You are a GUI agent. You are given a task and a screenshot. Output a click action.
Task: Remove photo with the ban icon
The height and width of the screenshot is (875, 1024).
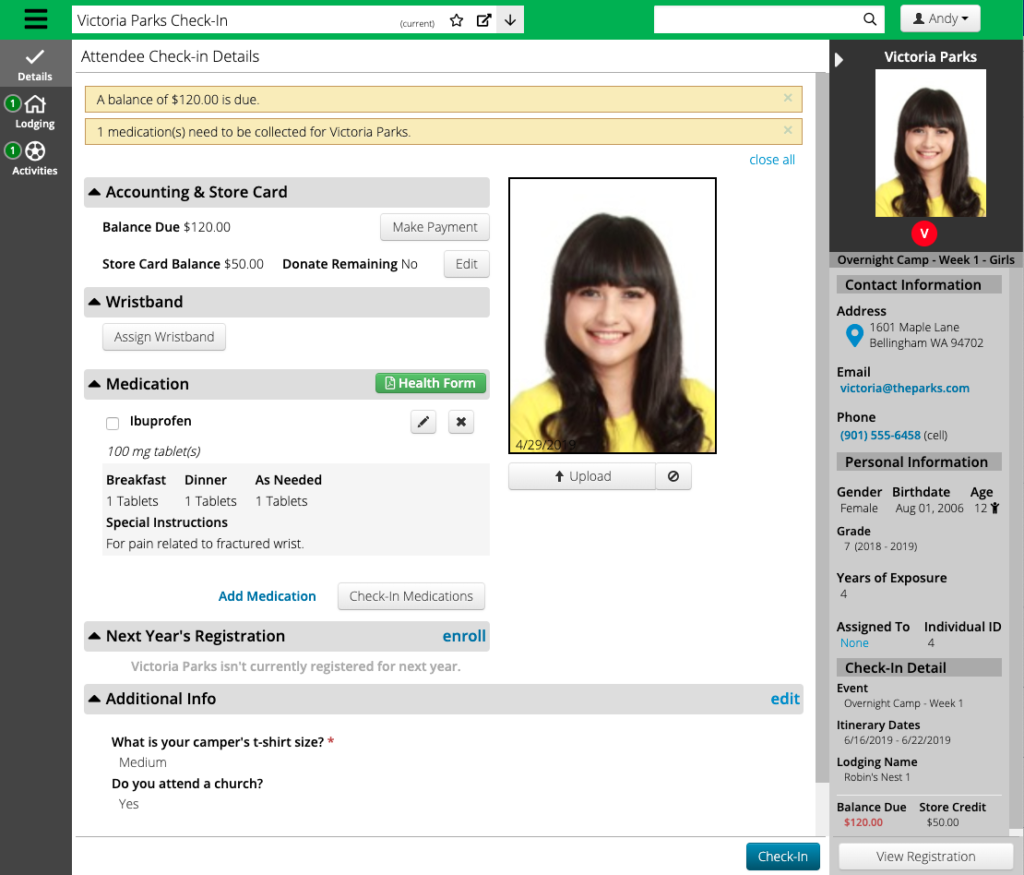(673, 476)
